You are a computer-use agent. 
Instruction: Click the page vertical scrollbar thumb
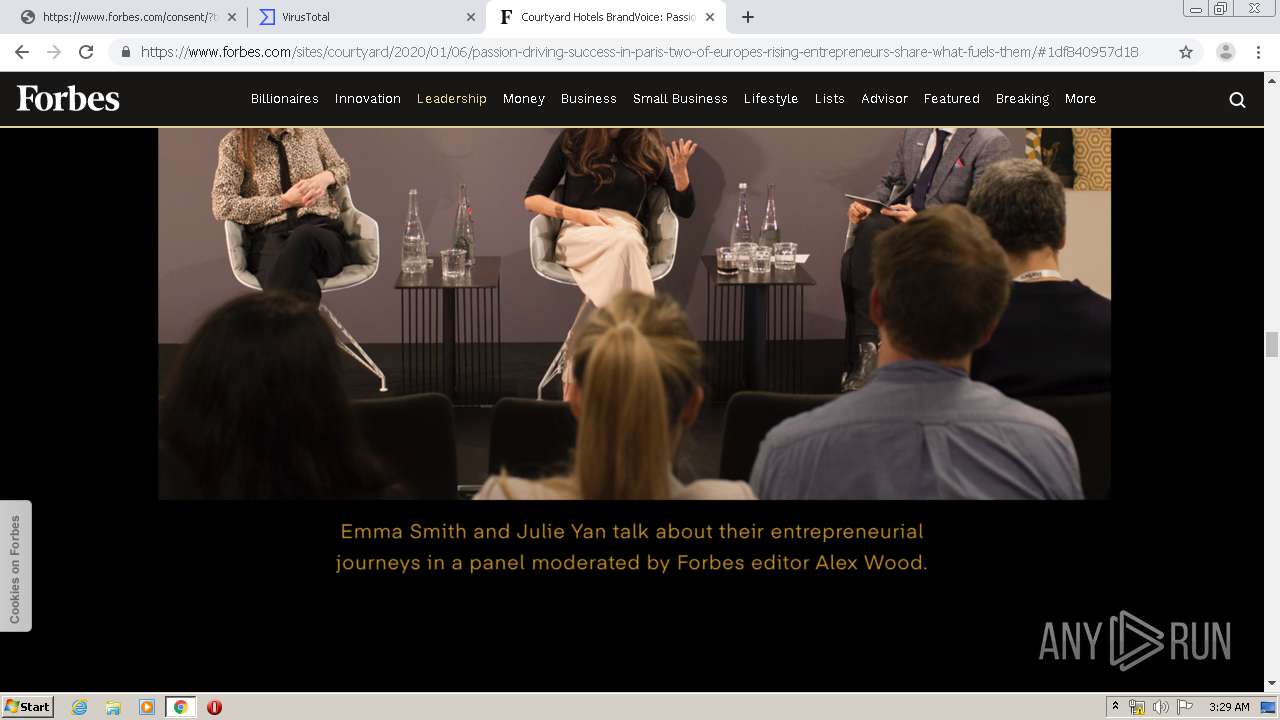point(1272,344)
